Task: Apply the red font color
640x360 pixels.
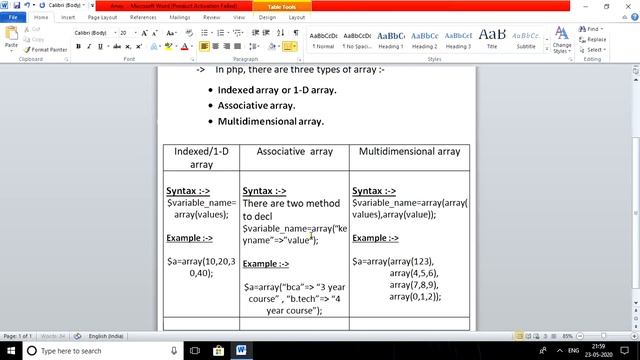Action: (x=184, y=47)
